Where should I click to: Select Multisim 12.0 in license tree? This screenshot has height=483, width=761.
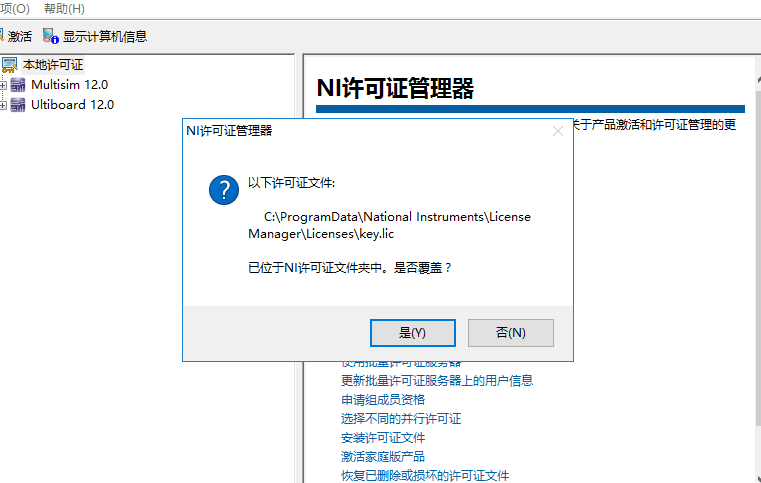pos(69,85)
